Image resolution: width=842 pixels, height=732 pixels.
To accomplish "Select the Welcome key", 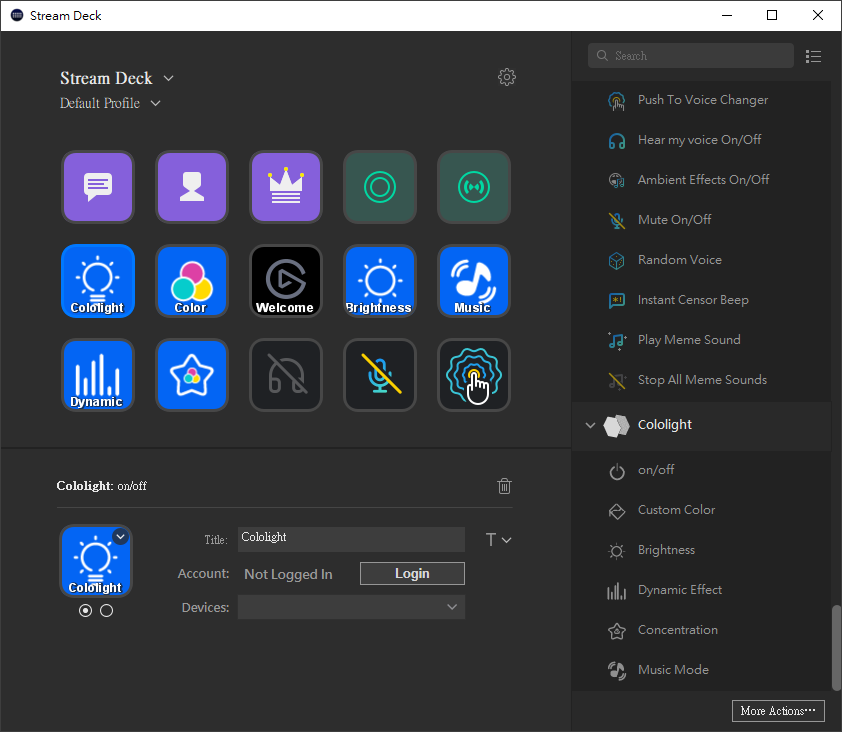I will [x=286, y=281].
